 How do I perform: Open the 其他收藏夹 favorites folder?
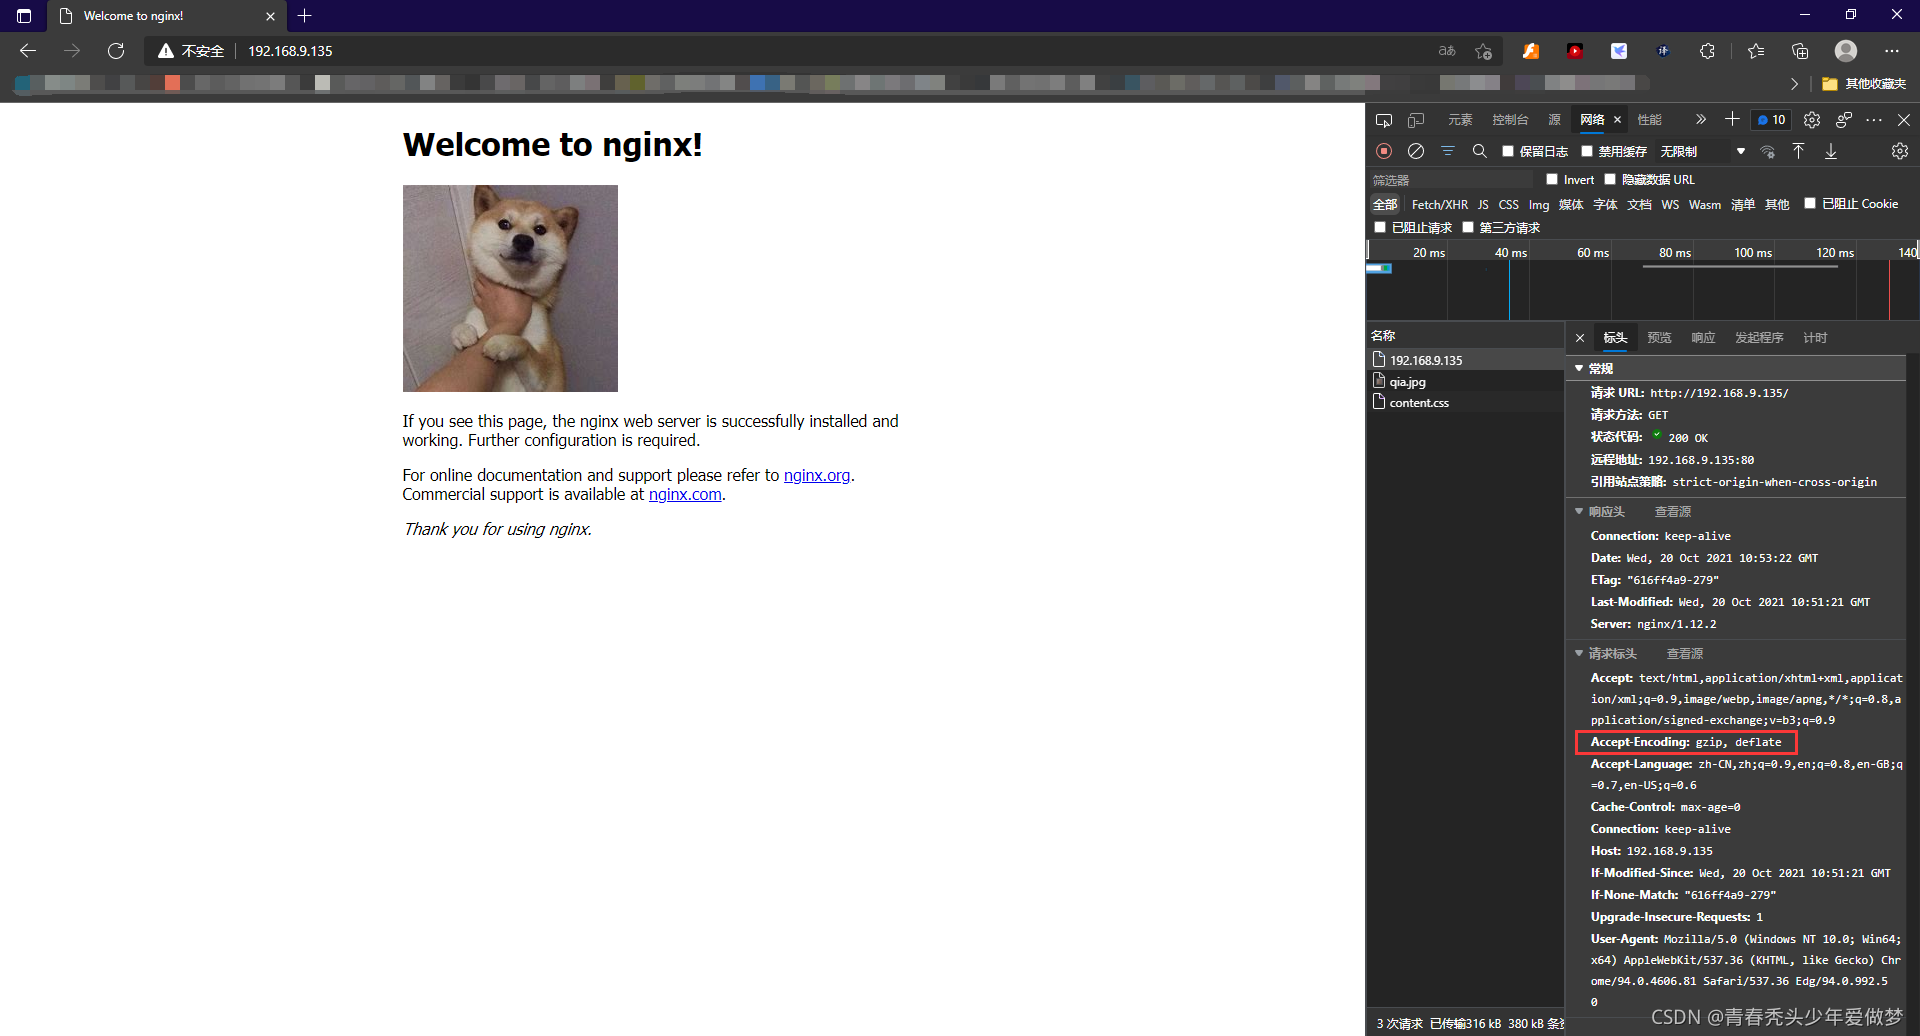[x=1864, y=84]
